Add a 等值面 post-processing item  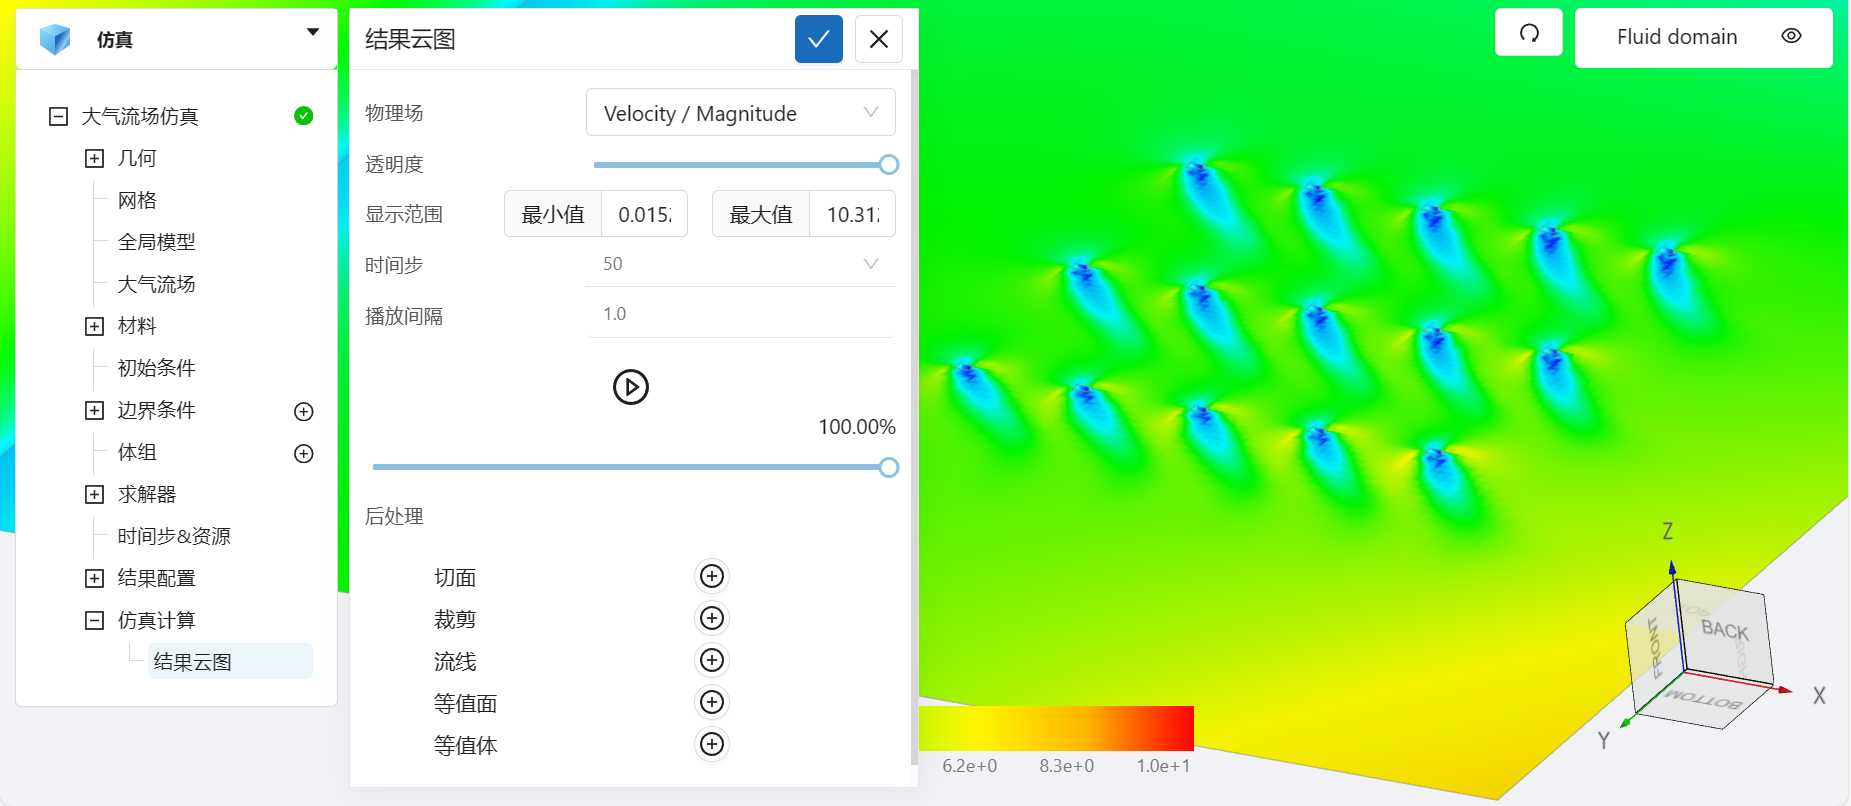pyautogui.click(x=712, y=702)
